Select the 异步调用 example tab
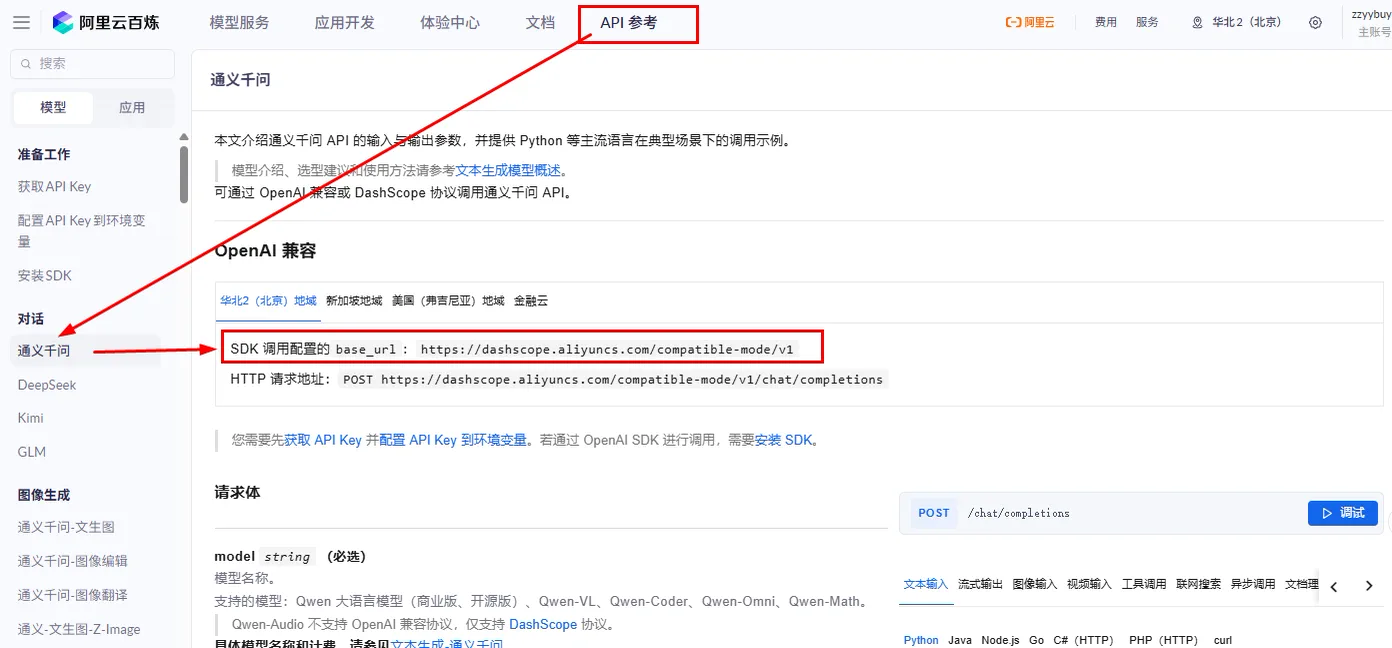This screenshot has height=648, width=1392. coord(1253,584)
